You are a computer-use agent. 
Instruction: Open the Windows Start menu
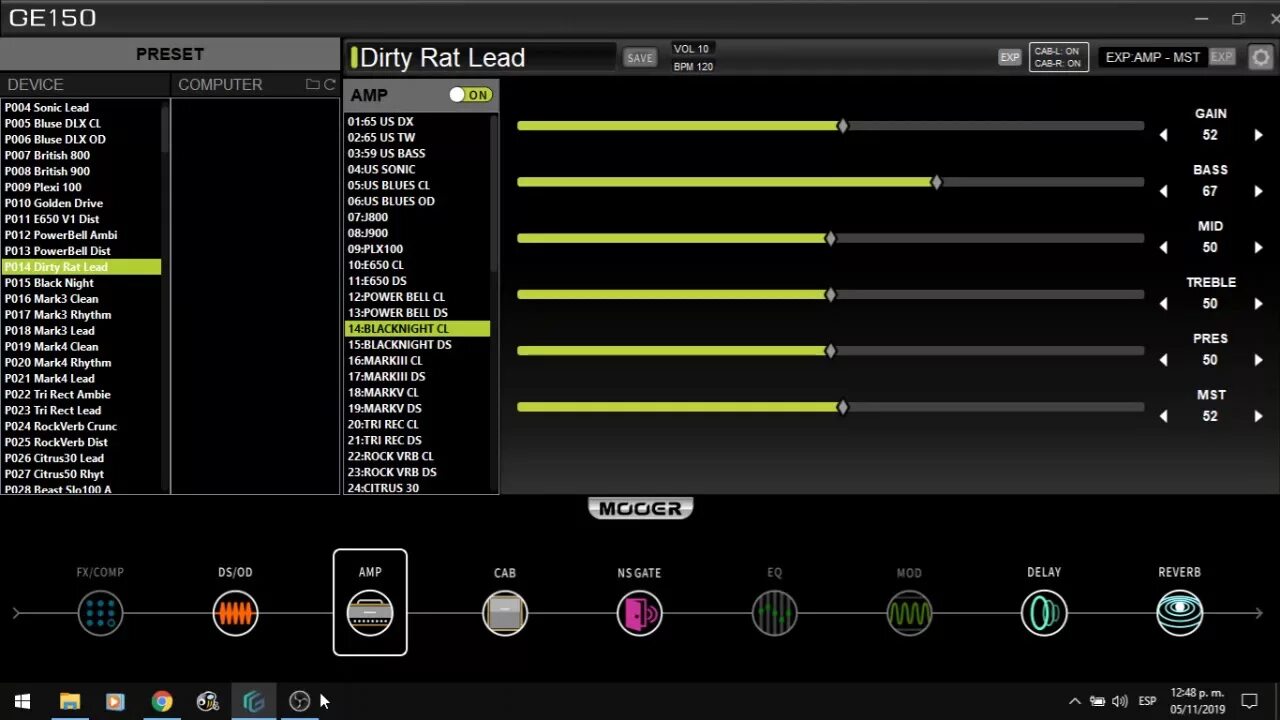22,701
